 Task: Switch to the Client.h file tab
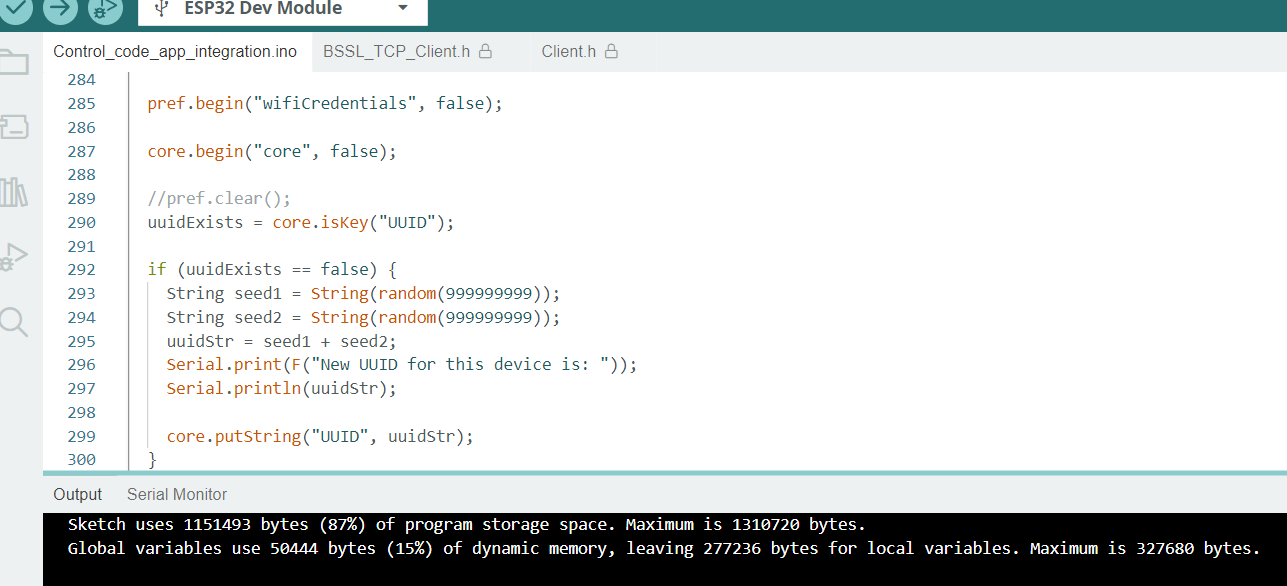click(568, 52)
